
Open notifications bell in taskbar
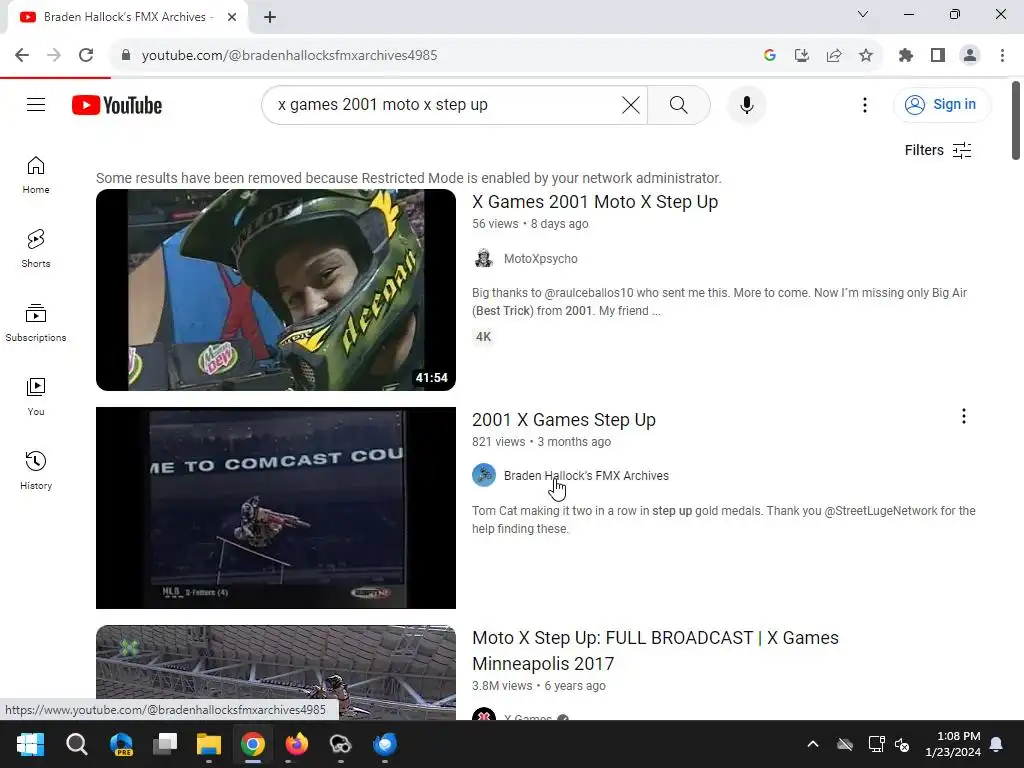(x=997, y=744)
